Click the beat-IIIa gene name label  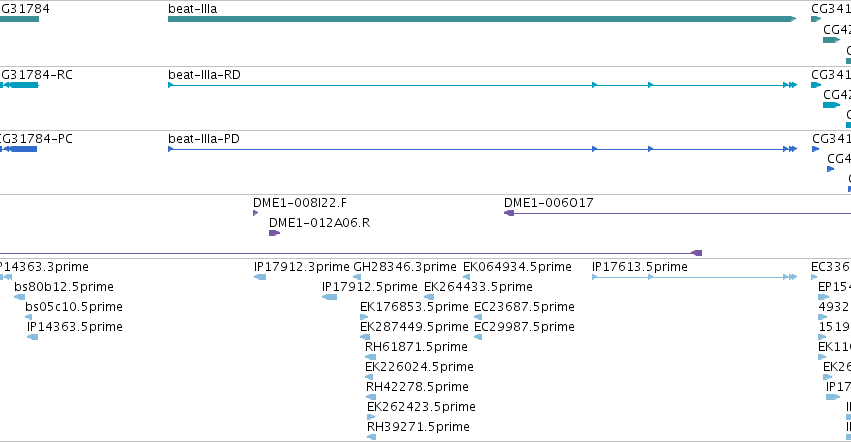point(193,9)
